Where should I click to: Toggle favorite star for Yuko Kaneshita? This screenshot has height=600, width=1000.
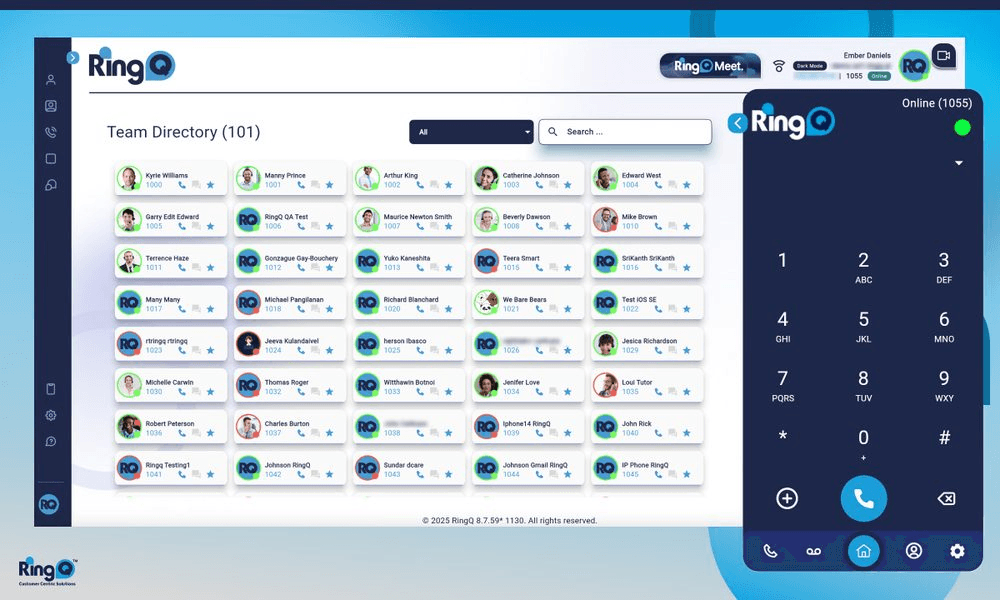point(448,268)
